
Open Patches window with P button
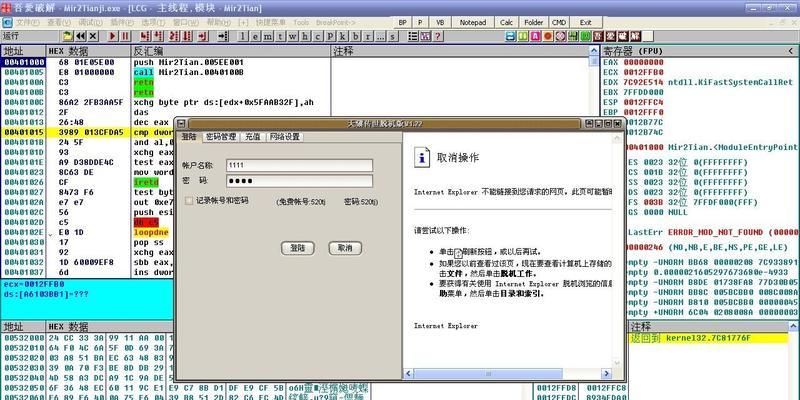pos(330,36)
